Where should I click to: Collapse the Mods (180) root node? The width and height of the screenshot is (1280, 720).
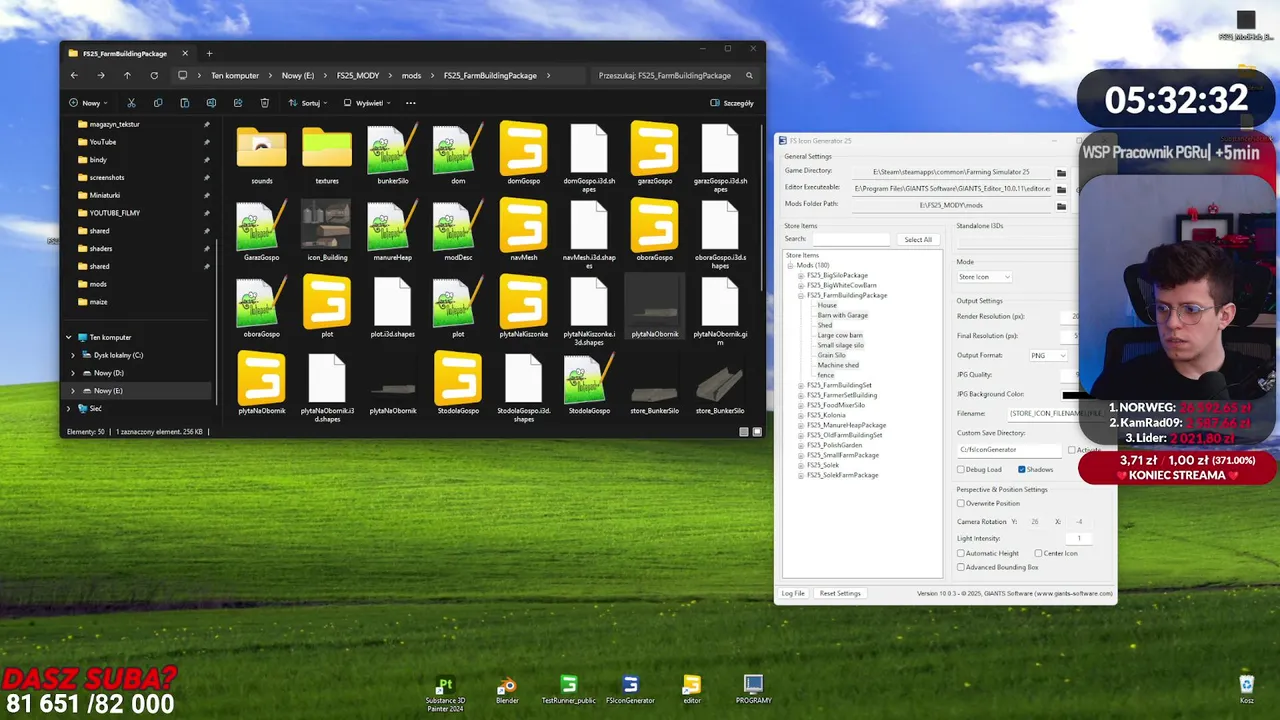pyautogui.click(x=790, y=266)
